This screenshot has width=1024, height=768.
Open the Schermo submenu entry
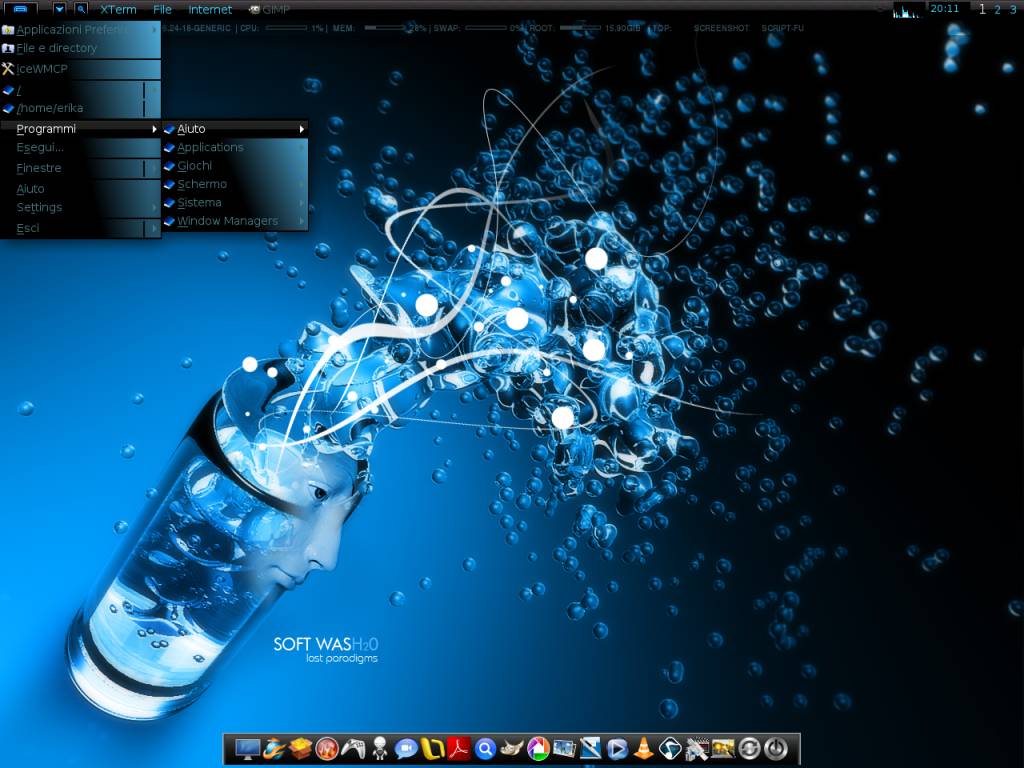[235, 184]
